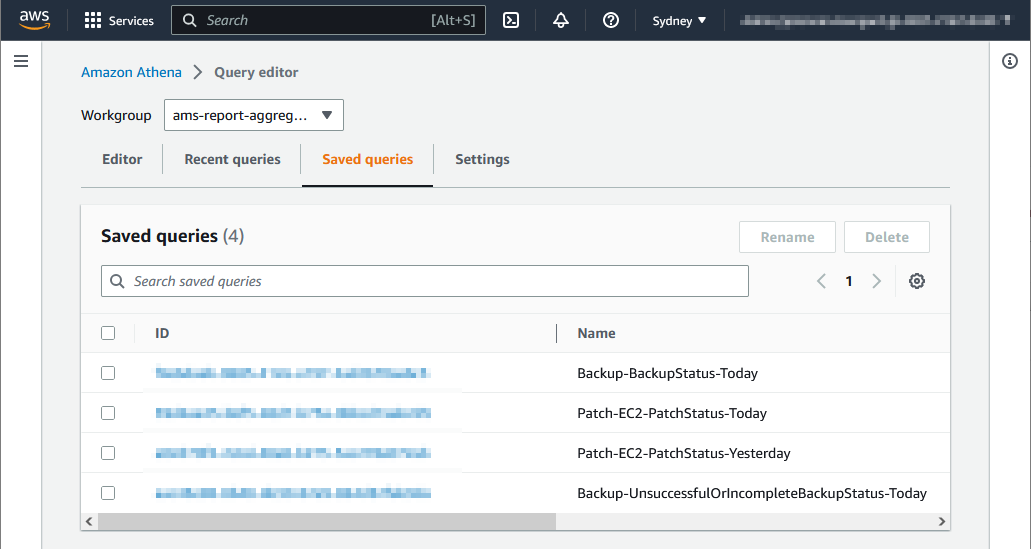The width and height of the screenshot is (1031, 549).
Task: Tick the select-all checkbox in header
Action: click(108, 333)
